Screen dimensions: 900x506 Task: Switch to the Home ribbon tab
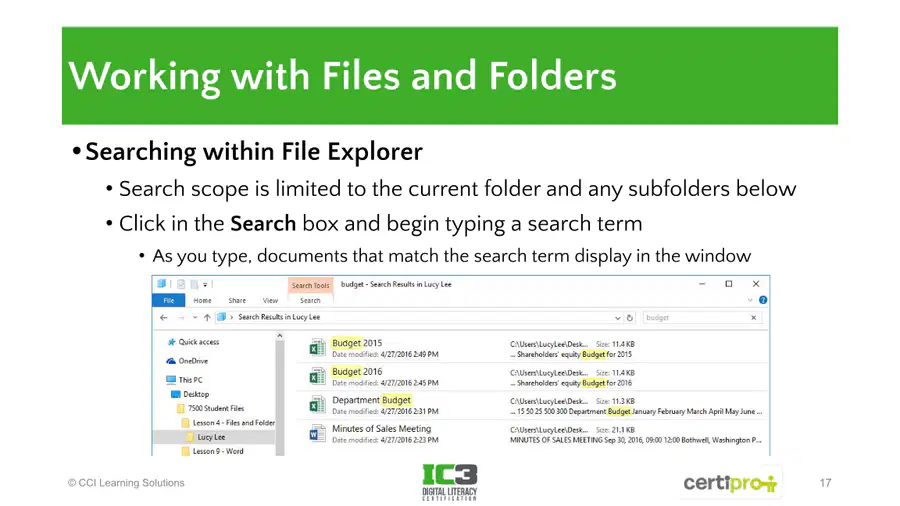coord(202,301)
